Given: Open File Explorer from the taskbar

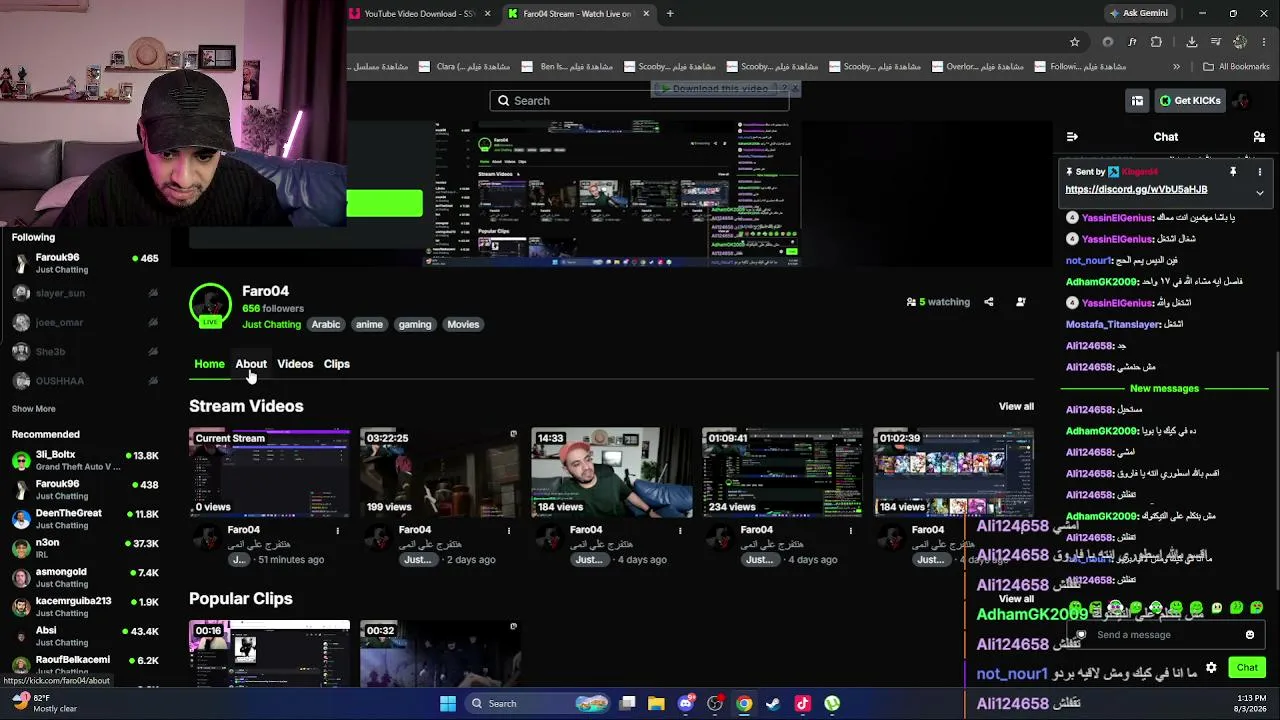Looking at the screenshot, I should pos(656,704).
